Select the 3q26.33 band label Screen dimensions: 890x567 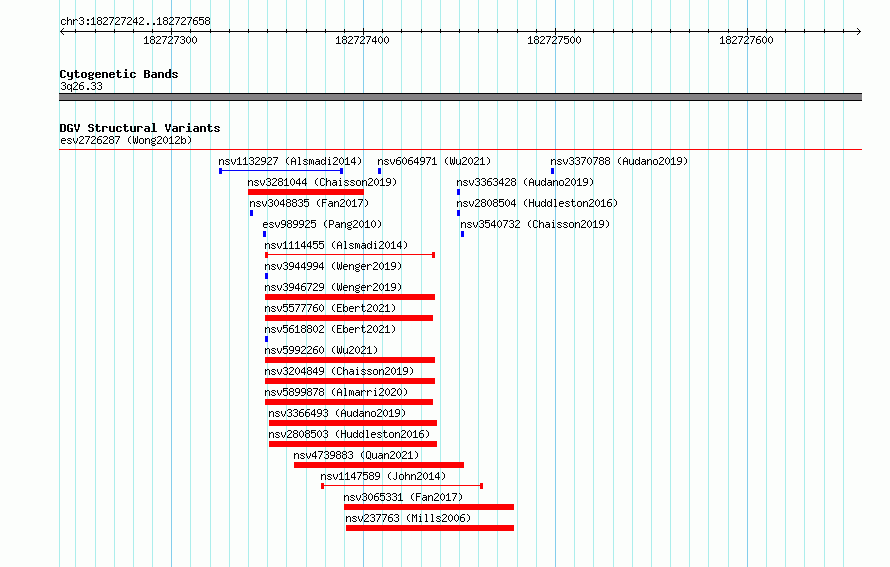coord(81,86)
